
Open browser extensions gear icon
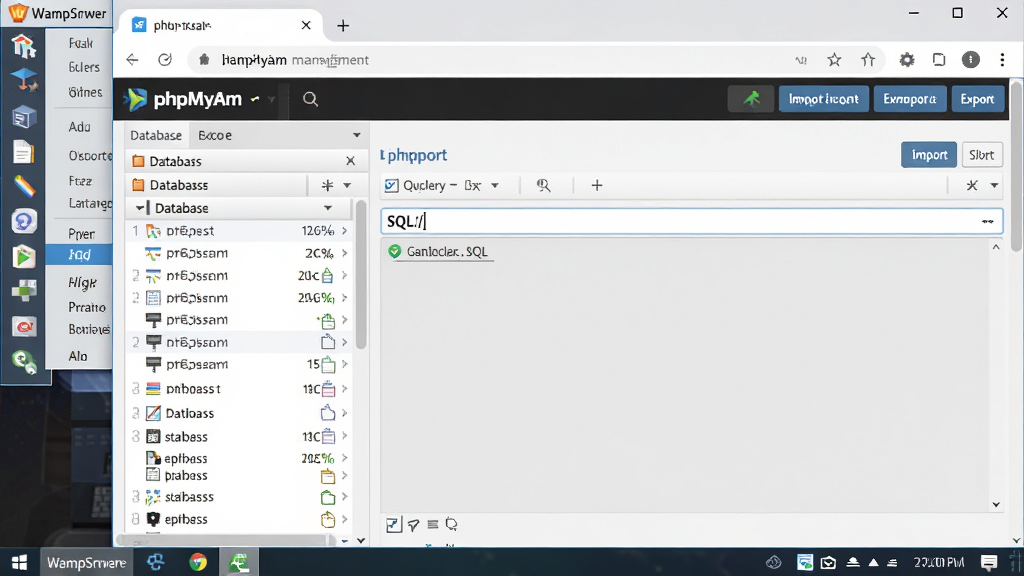pos(906,60)
